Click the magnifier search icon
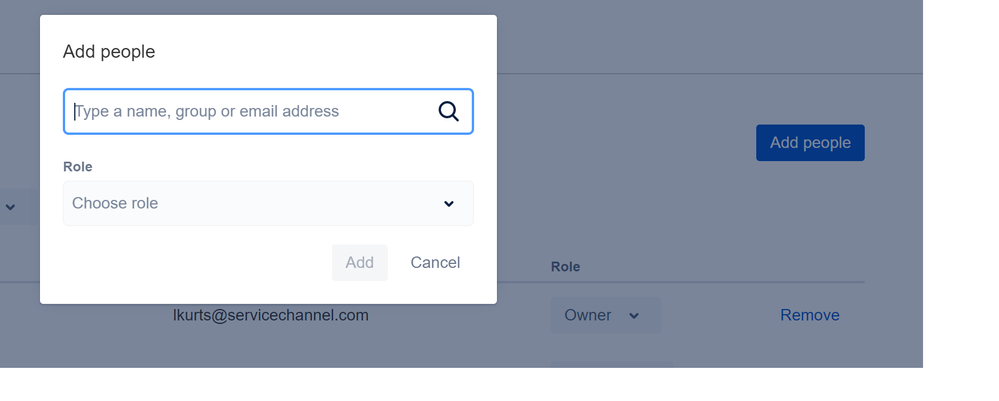 pos(449,112)
